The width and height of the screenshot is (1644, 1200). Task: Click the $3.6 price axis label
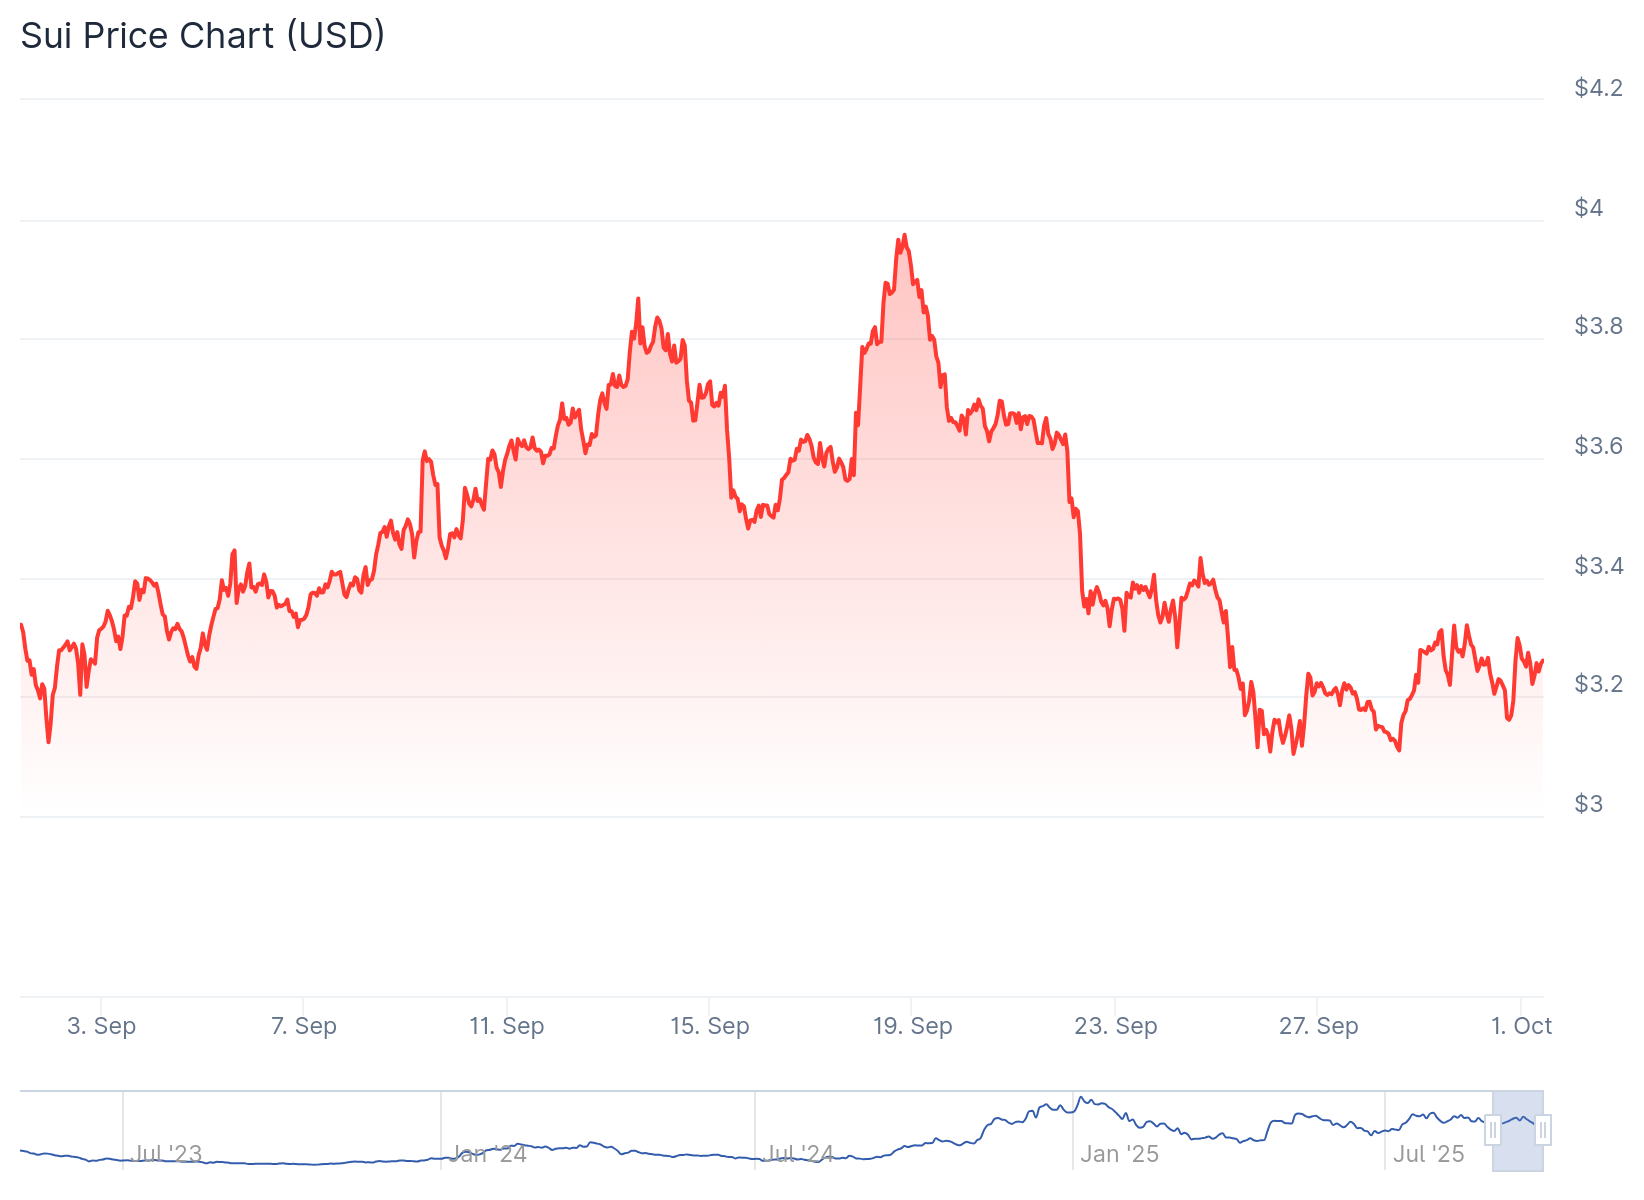click(1598, 446)
